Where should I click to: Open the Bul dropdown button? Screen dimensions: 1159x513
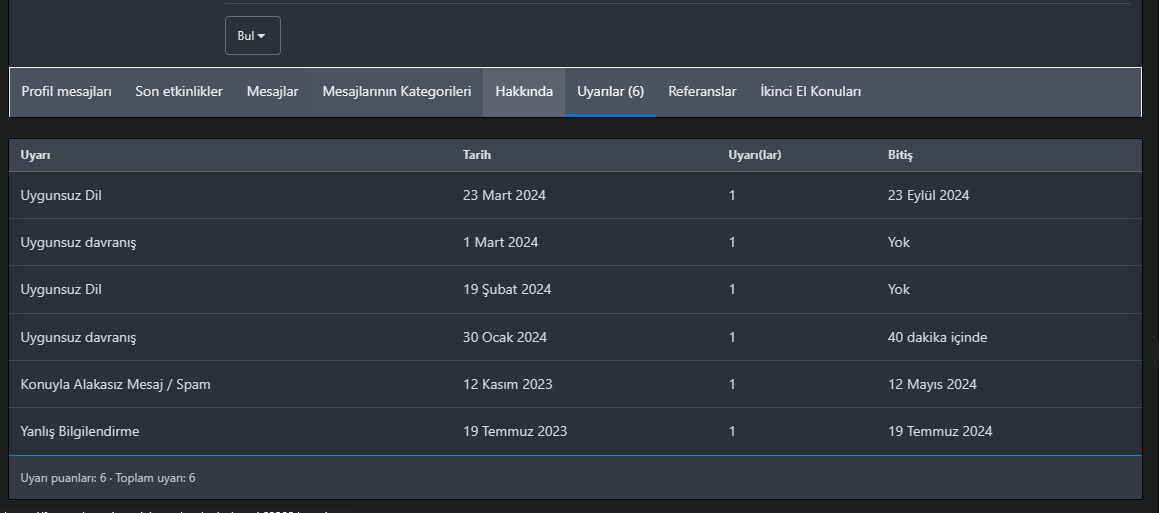pyautogui.click(x=252, y=36)
